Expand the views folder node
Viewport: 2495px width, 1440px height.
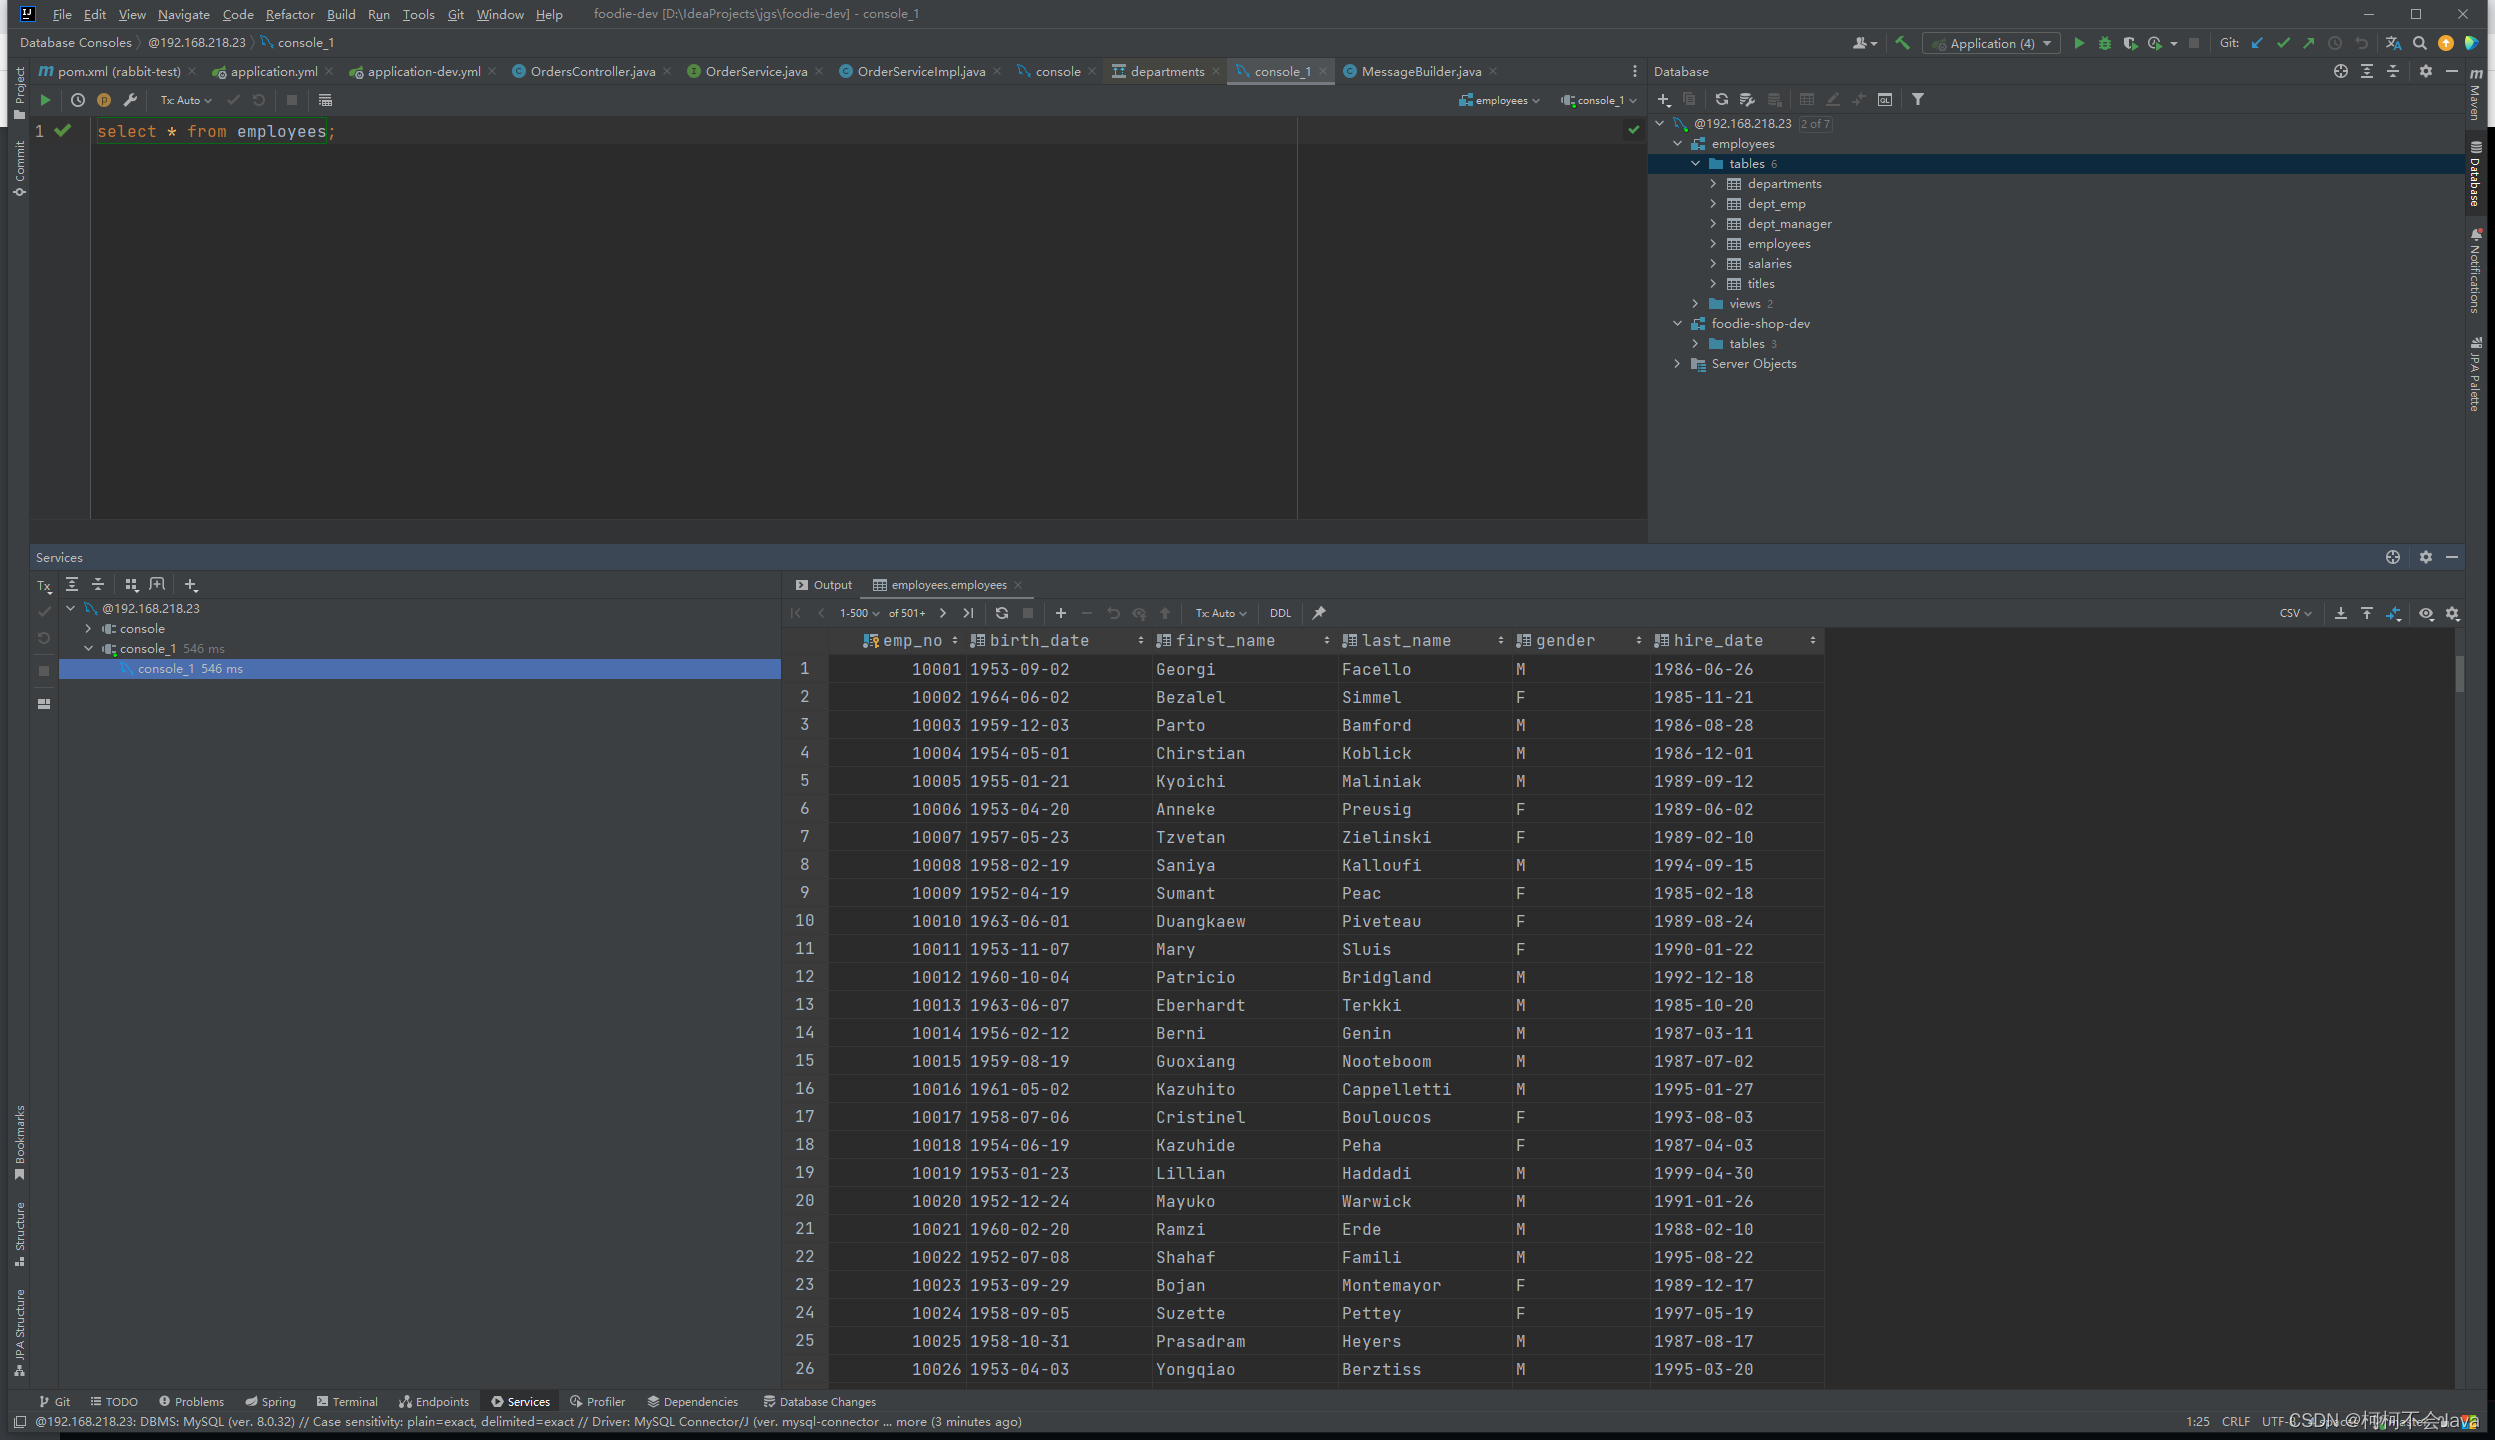click(1695, 304)
